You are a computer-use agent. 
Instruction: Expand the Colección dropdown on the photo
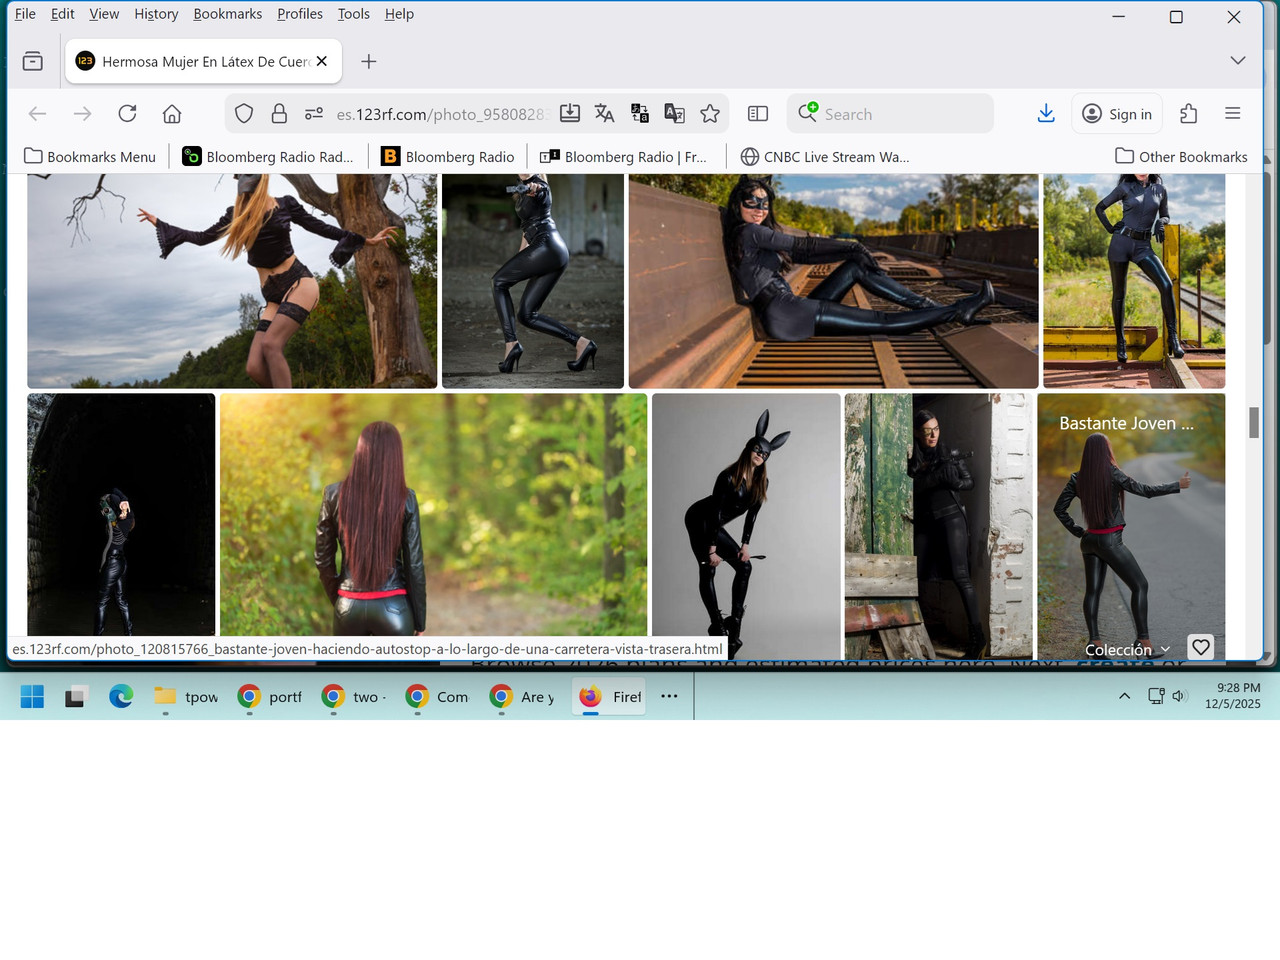coord(1127,649)
